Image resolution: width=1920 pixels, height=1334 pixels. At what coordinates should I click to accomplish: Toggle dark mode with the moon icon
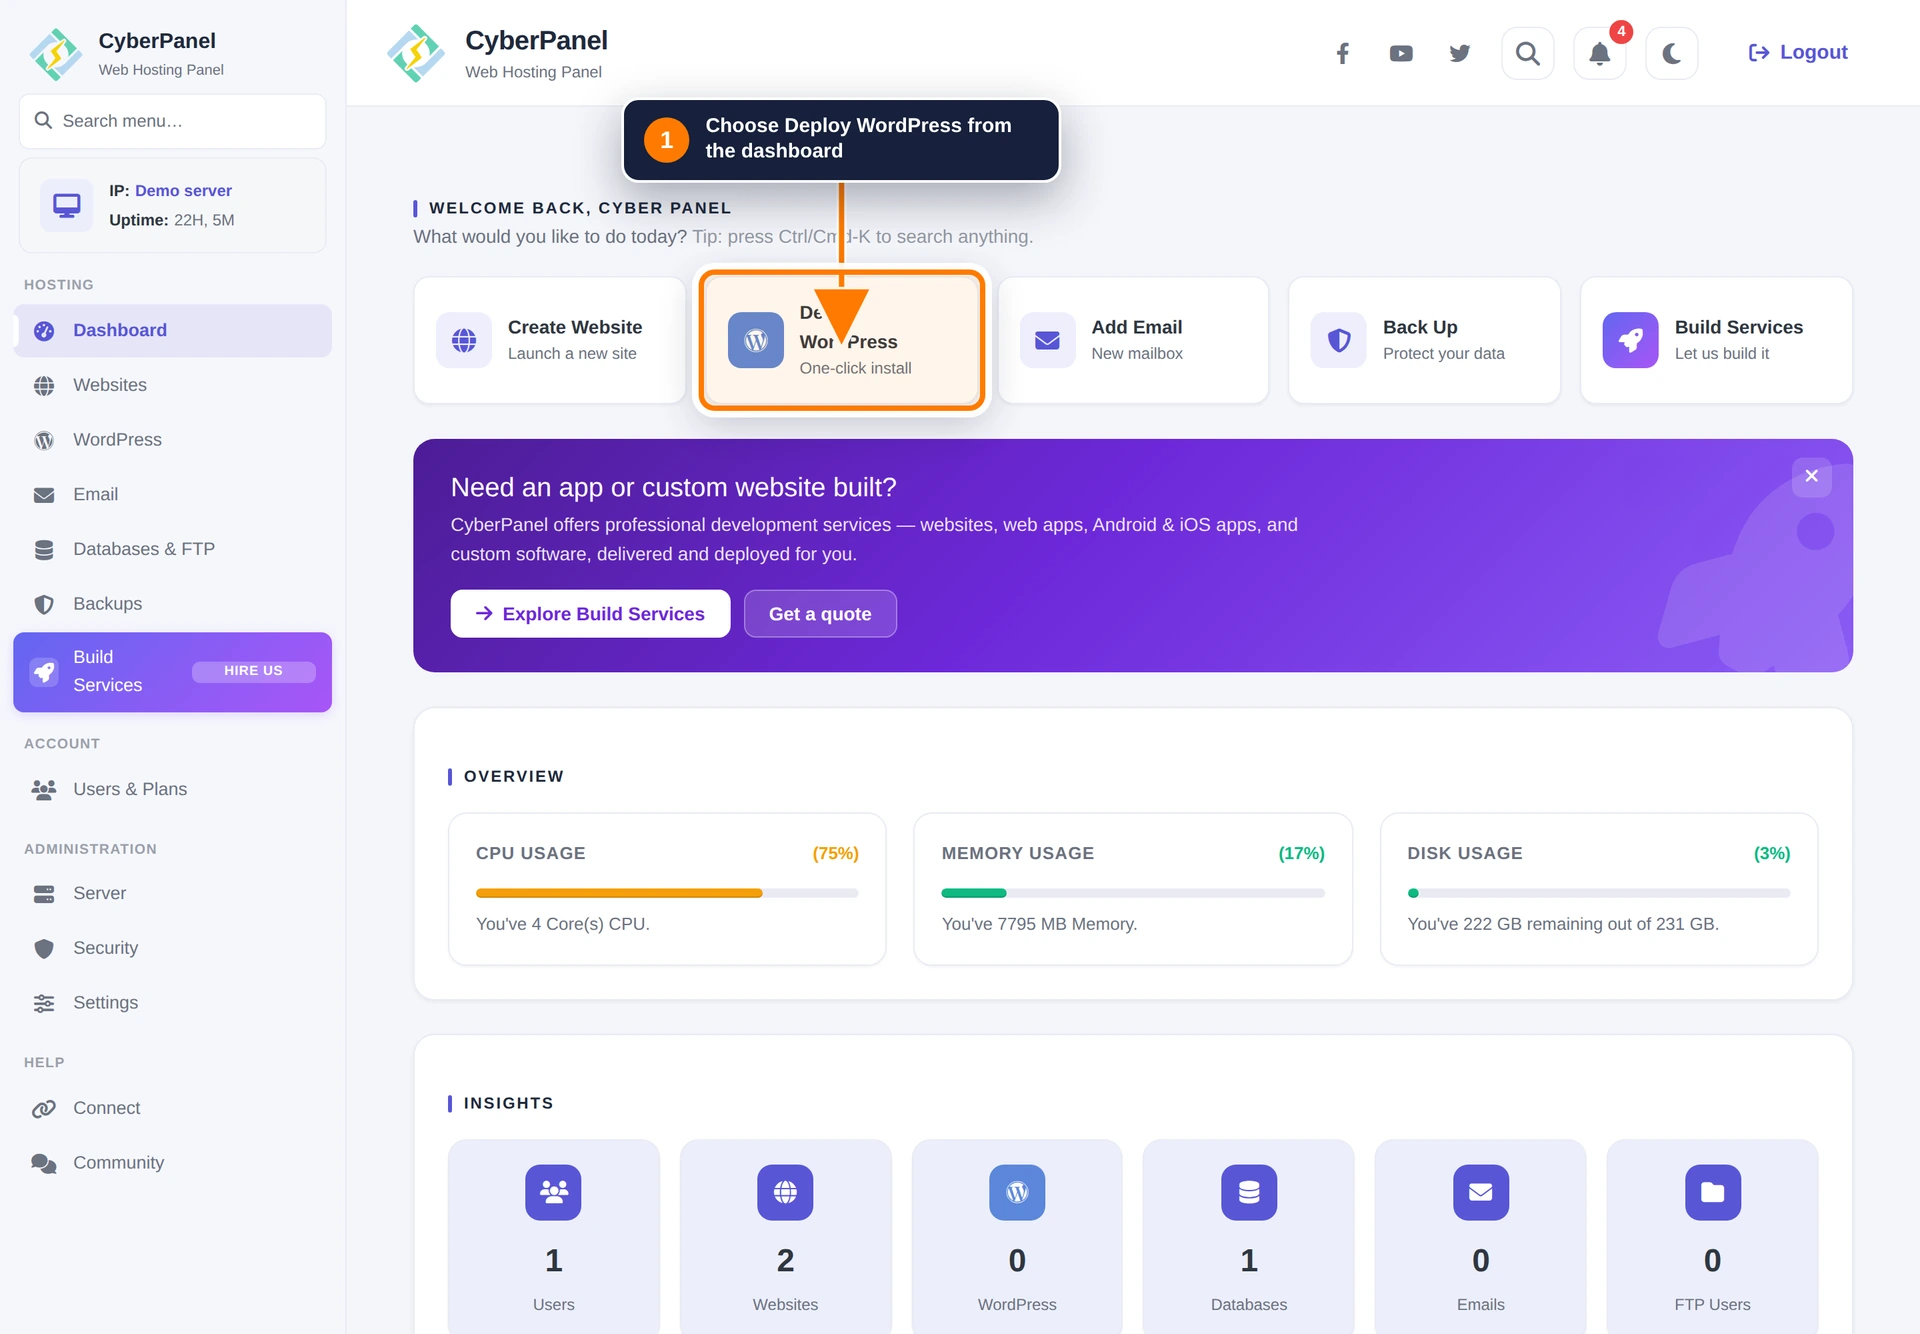(1672, 53)
